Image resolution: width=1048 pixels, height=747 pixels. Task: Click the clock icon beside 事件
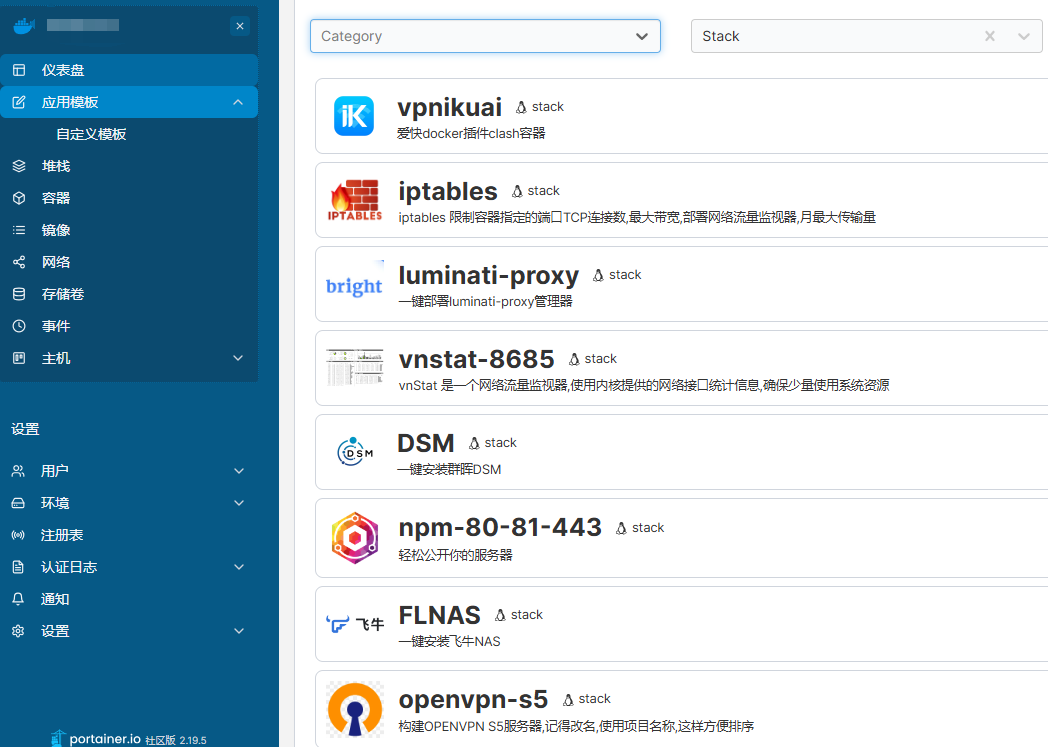[19, 327]
